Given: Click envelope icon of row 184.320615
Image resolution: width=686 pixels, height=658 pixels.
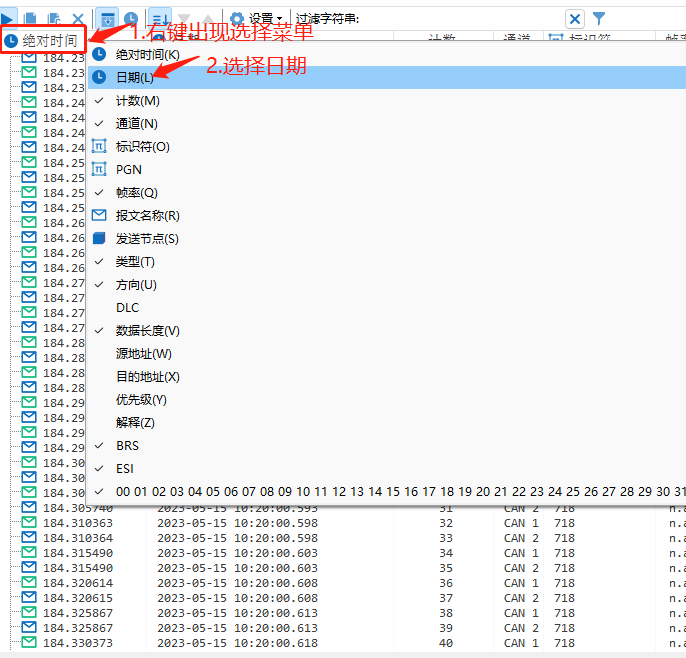Looking at the screenshot, I should click(29, 597).
